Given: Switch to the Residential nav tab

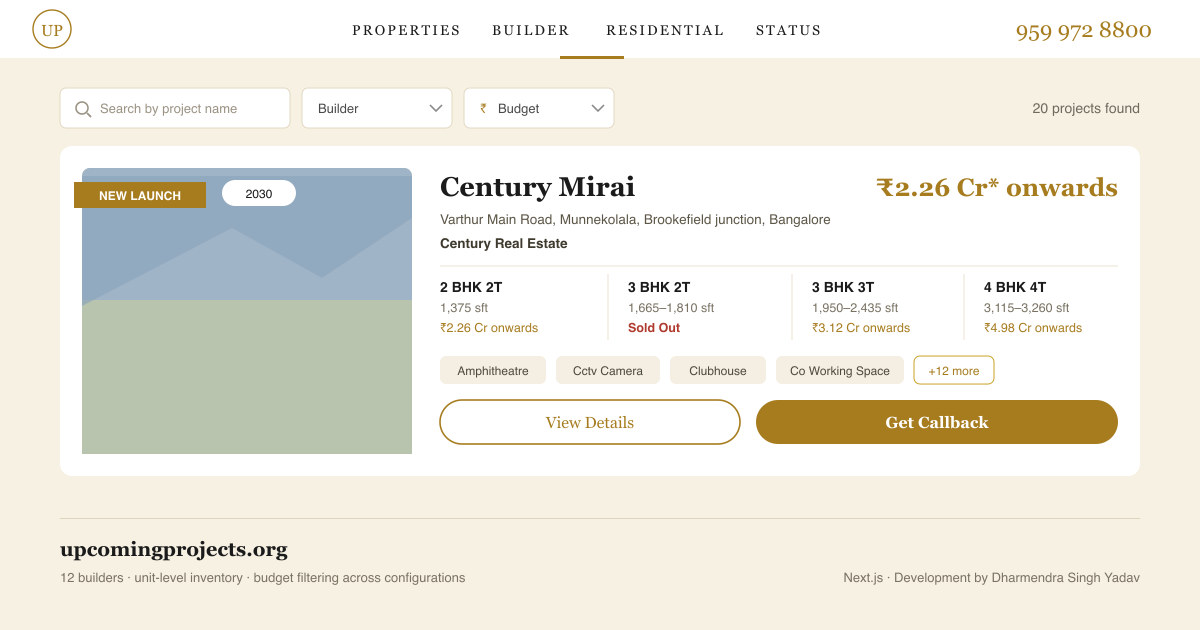Looking at the screenshot, I should pyautogui.click(x=665, y=30).
